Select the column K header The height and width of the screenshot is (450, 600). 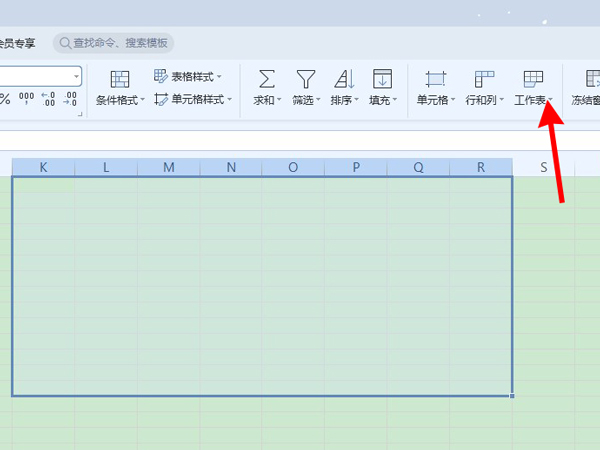click(x=43, y=167)
